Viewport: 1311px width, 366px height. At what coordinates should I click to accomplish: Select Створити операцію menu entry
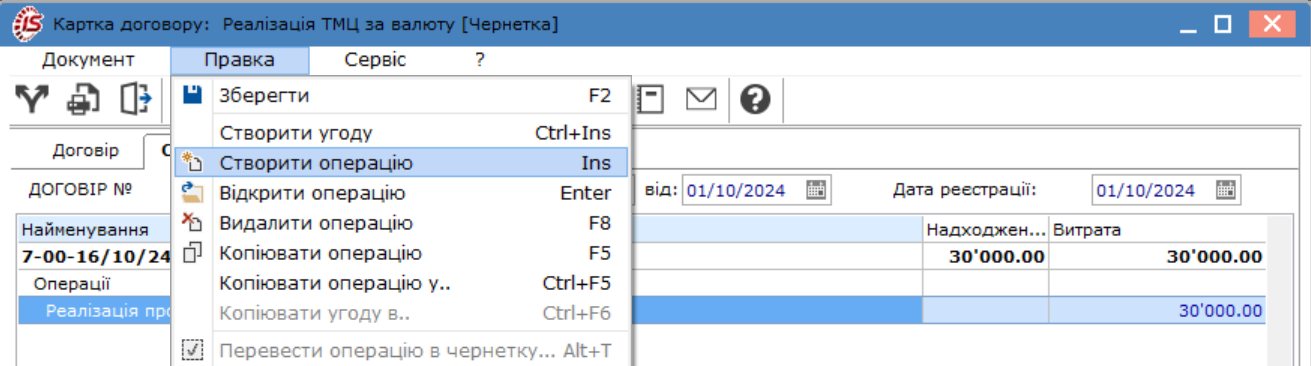[400, 163]
